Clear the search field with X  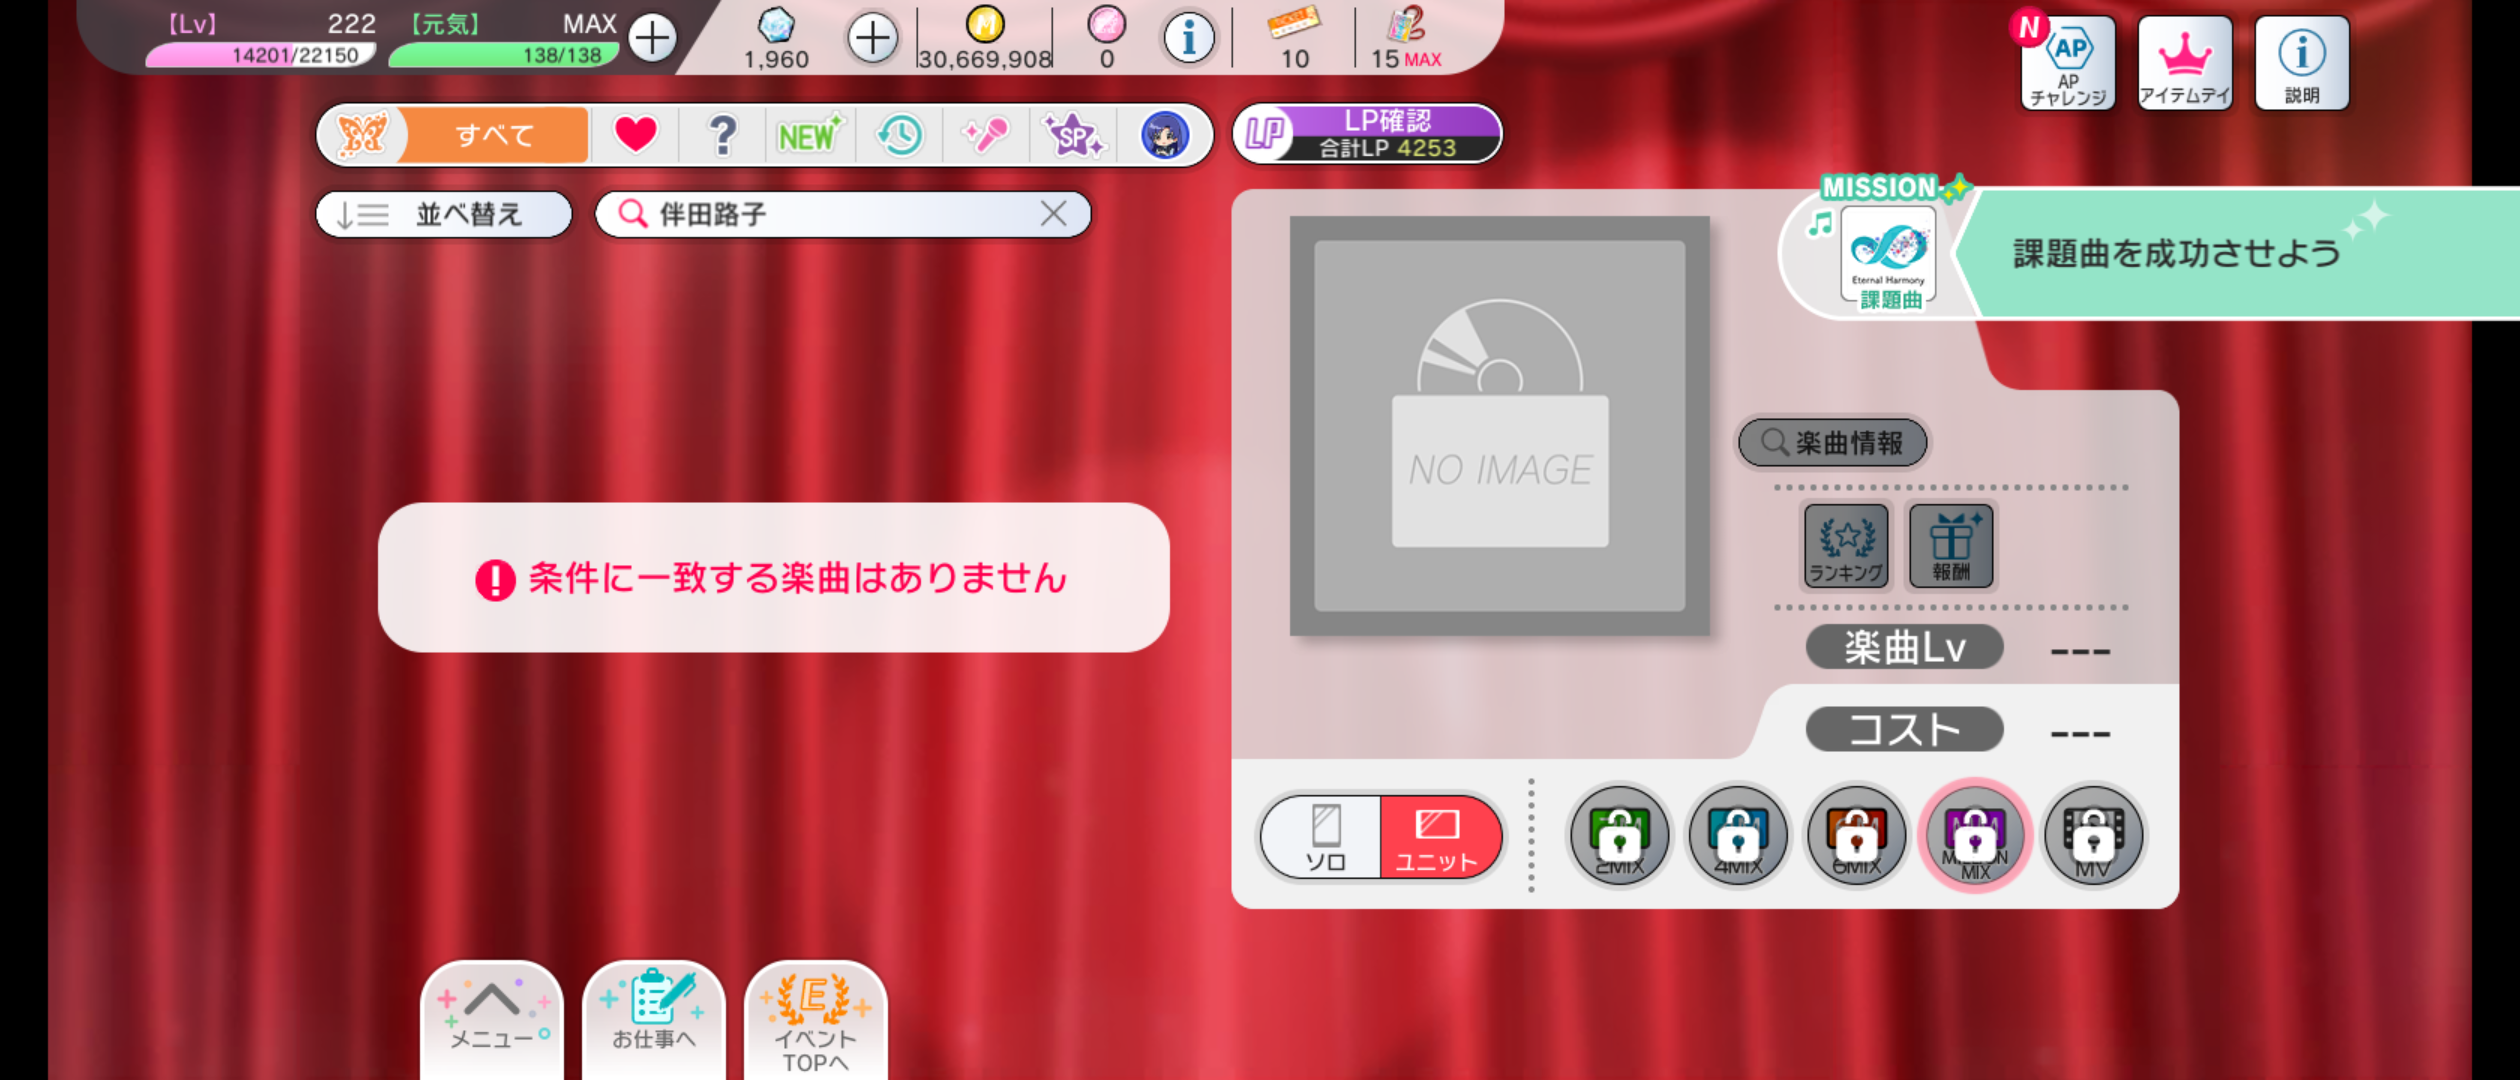click(1053, 213)
